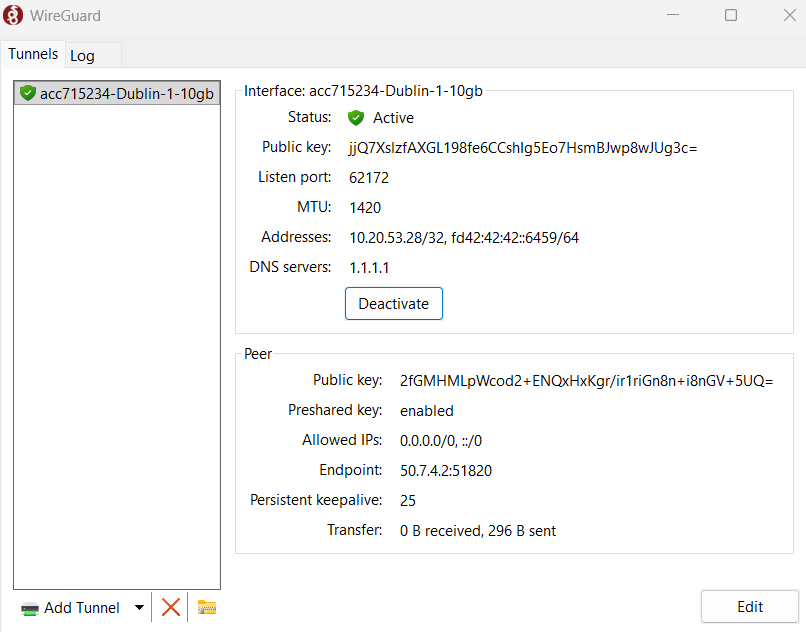Click the peer public key value

pos(587,381)
